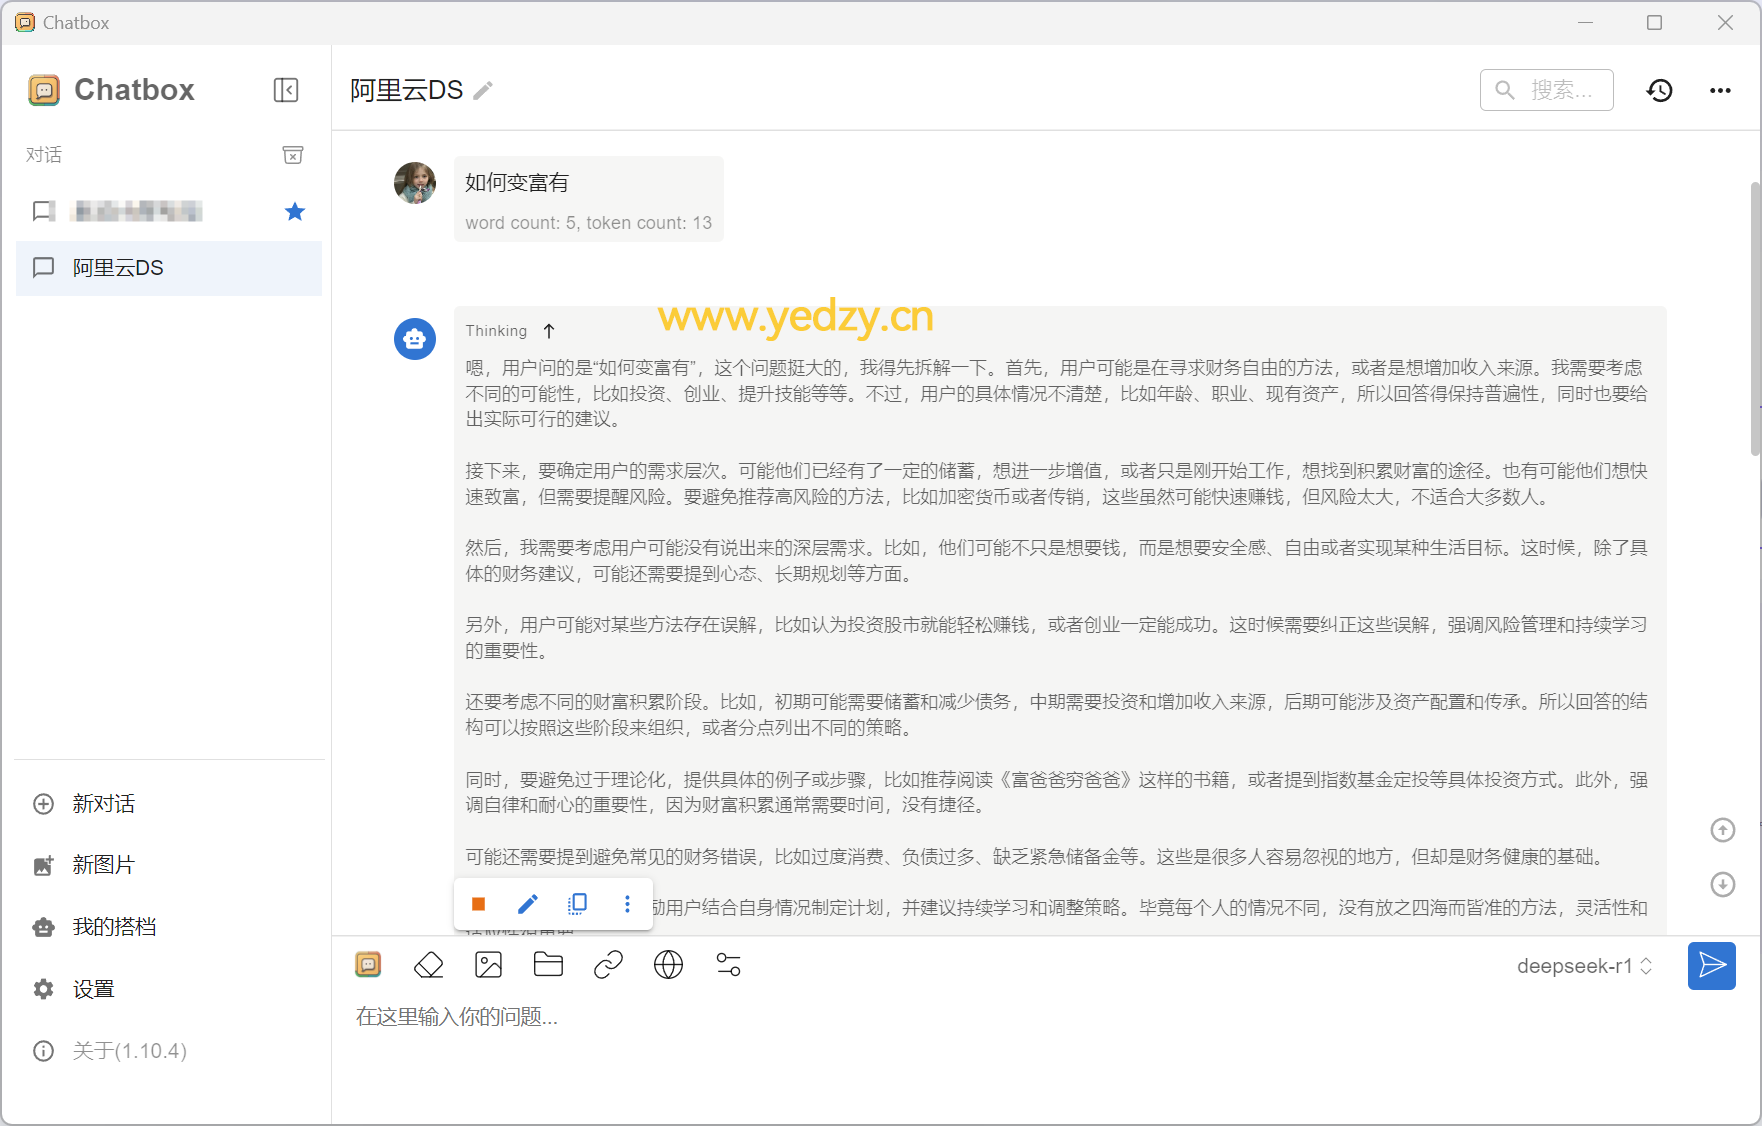Open conversation settings sliders icon

coord(728,965)
